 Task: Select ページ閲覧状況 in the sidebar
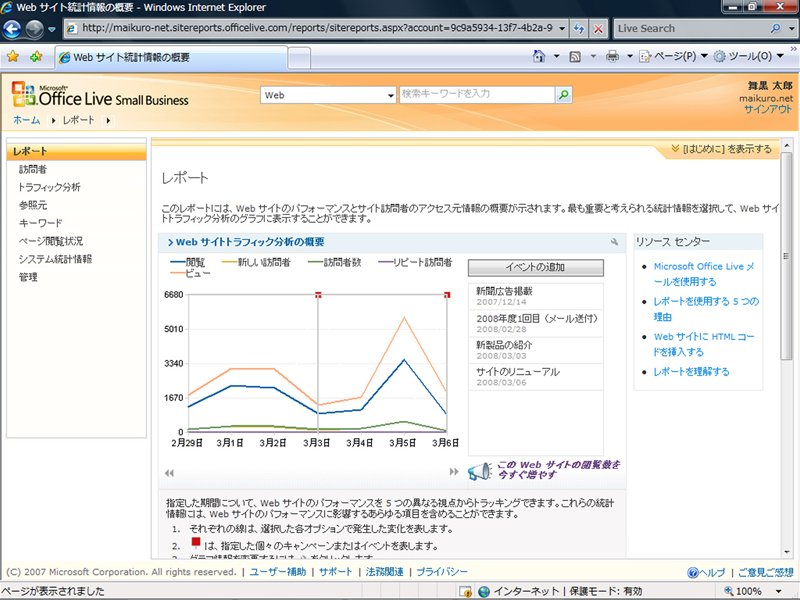(x=51, y=241)
